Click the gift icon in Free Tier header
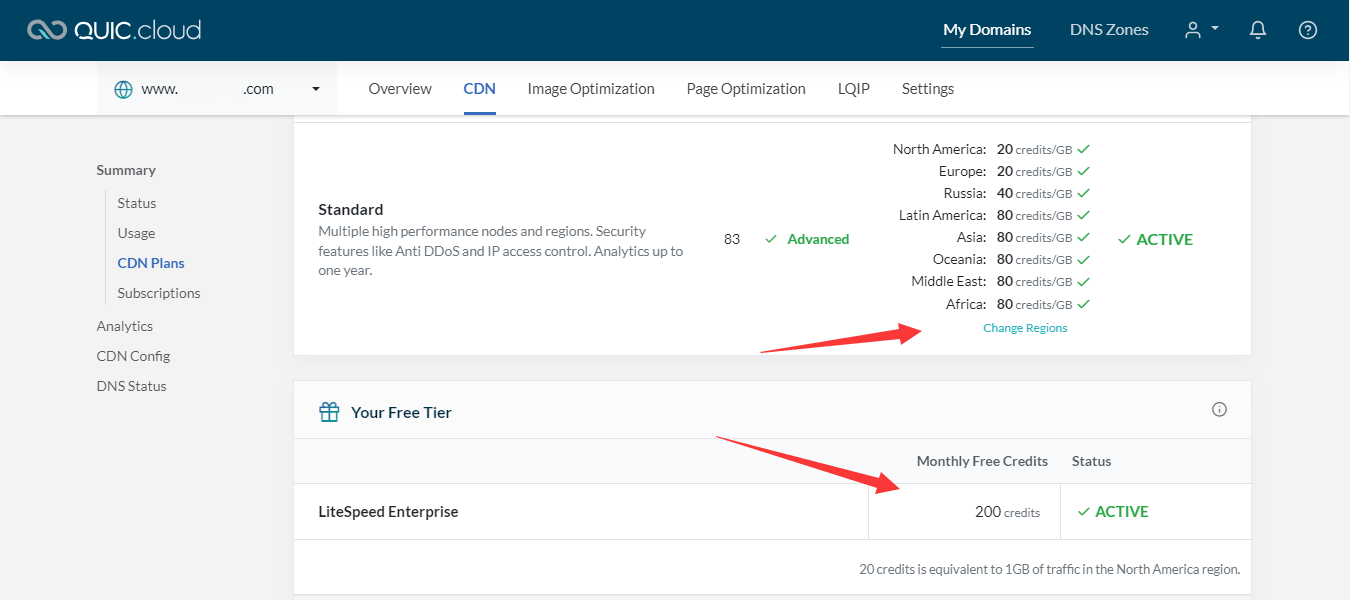Viewport: 1350px width, 600px height. pyautogui.click(x=329, y=412)
